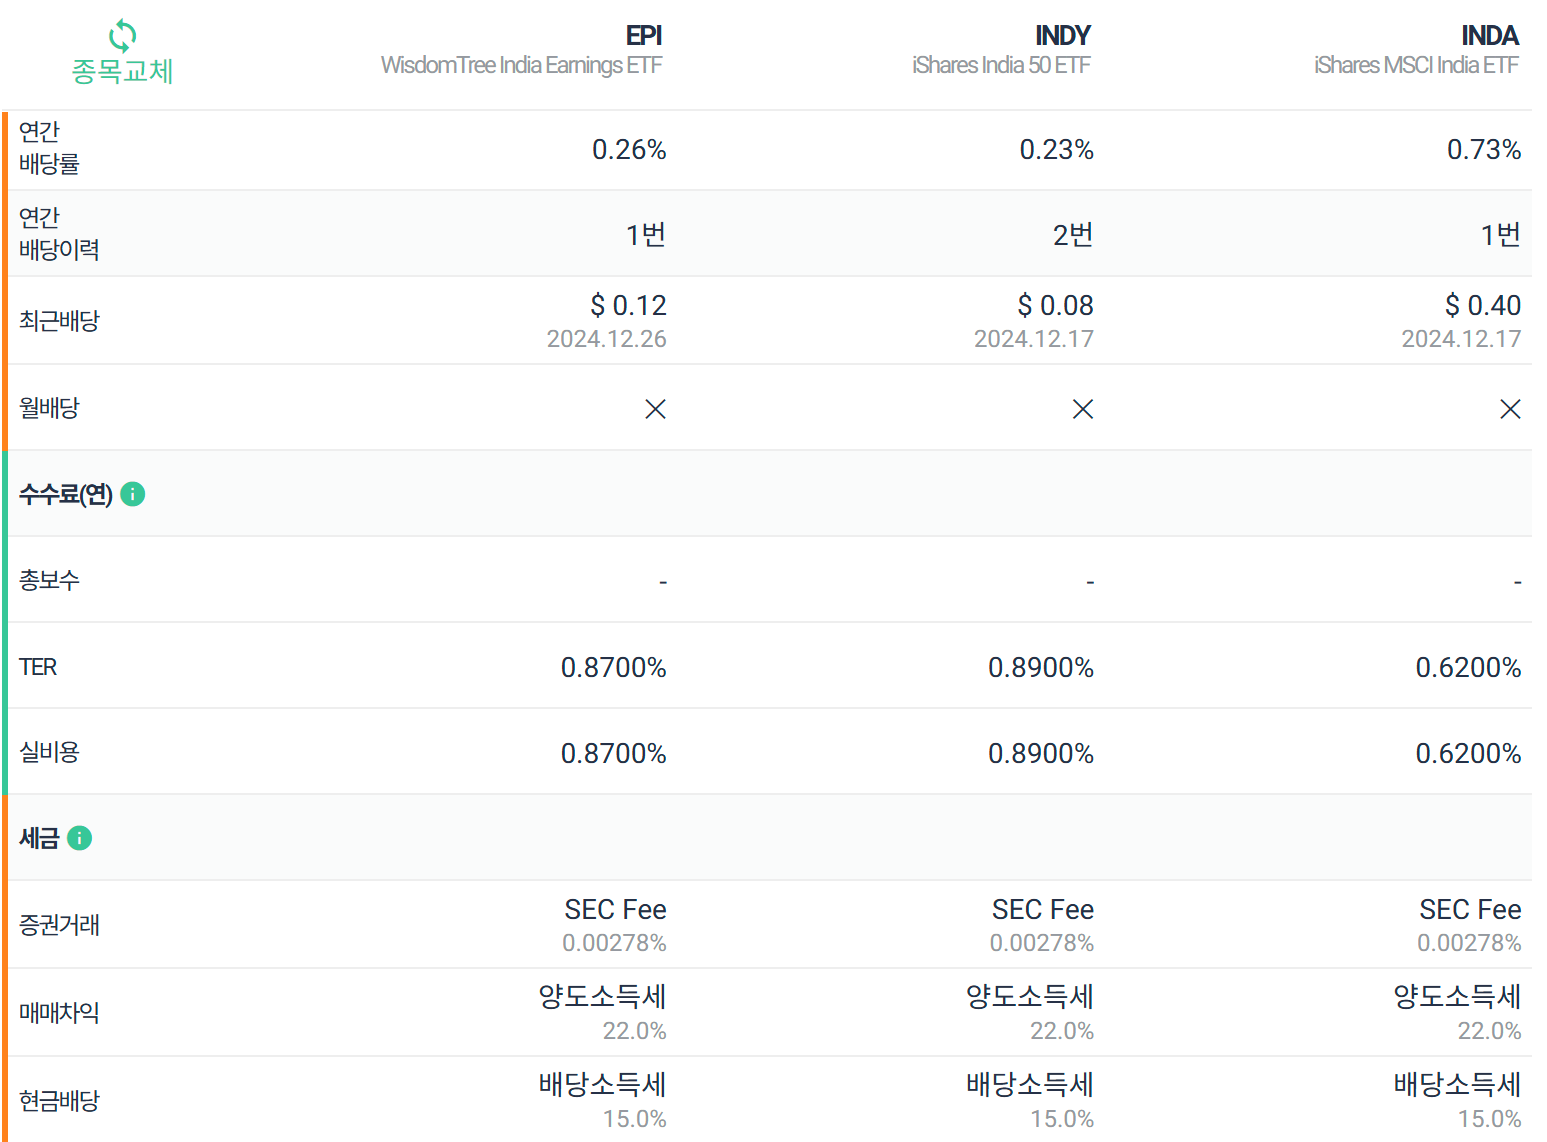Click 양도소득세 in the INDY column
The image size is (1547, 1142).
1030,996
